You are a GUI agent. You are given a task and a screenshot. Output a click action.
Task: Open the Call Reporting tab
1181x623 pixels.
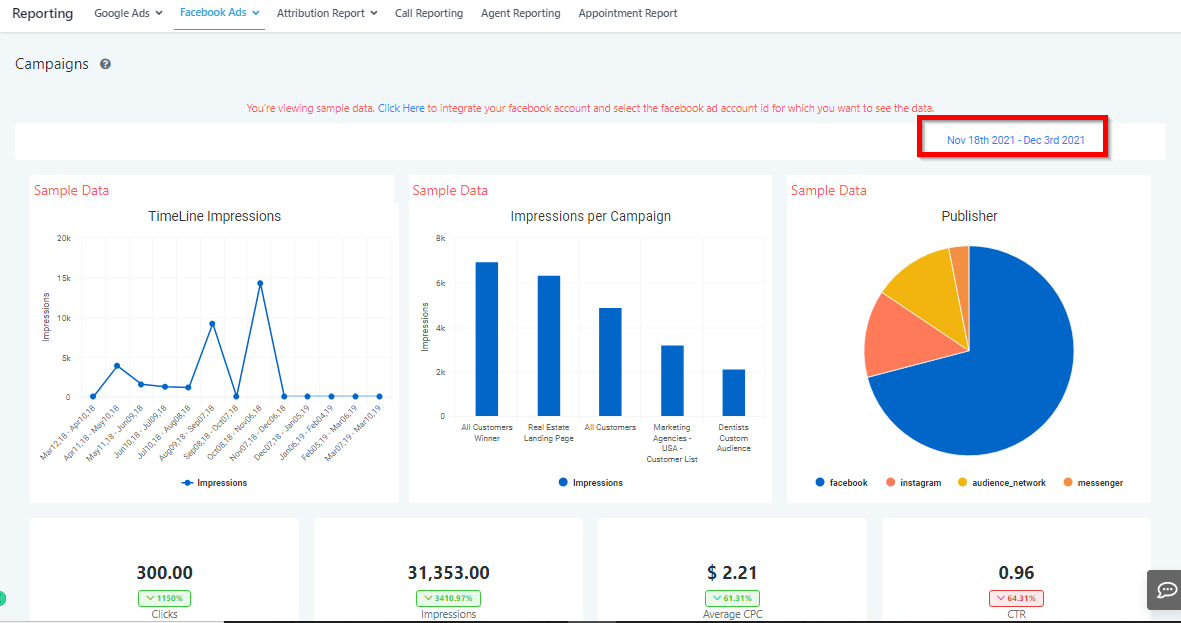point(429,14)
